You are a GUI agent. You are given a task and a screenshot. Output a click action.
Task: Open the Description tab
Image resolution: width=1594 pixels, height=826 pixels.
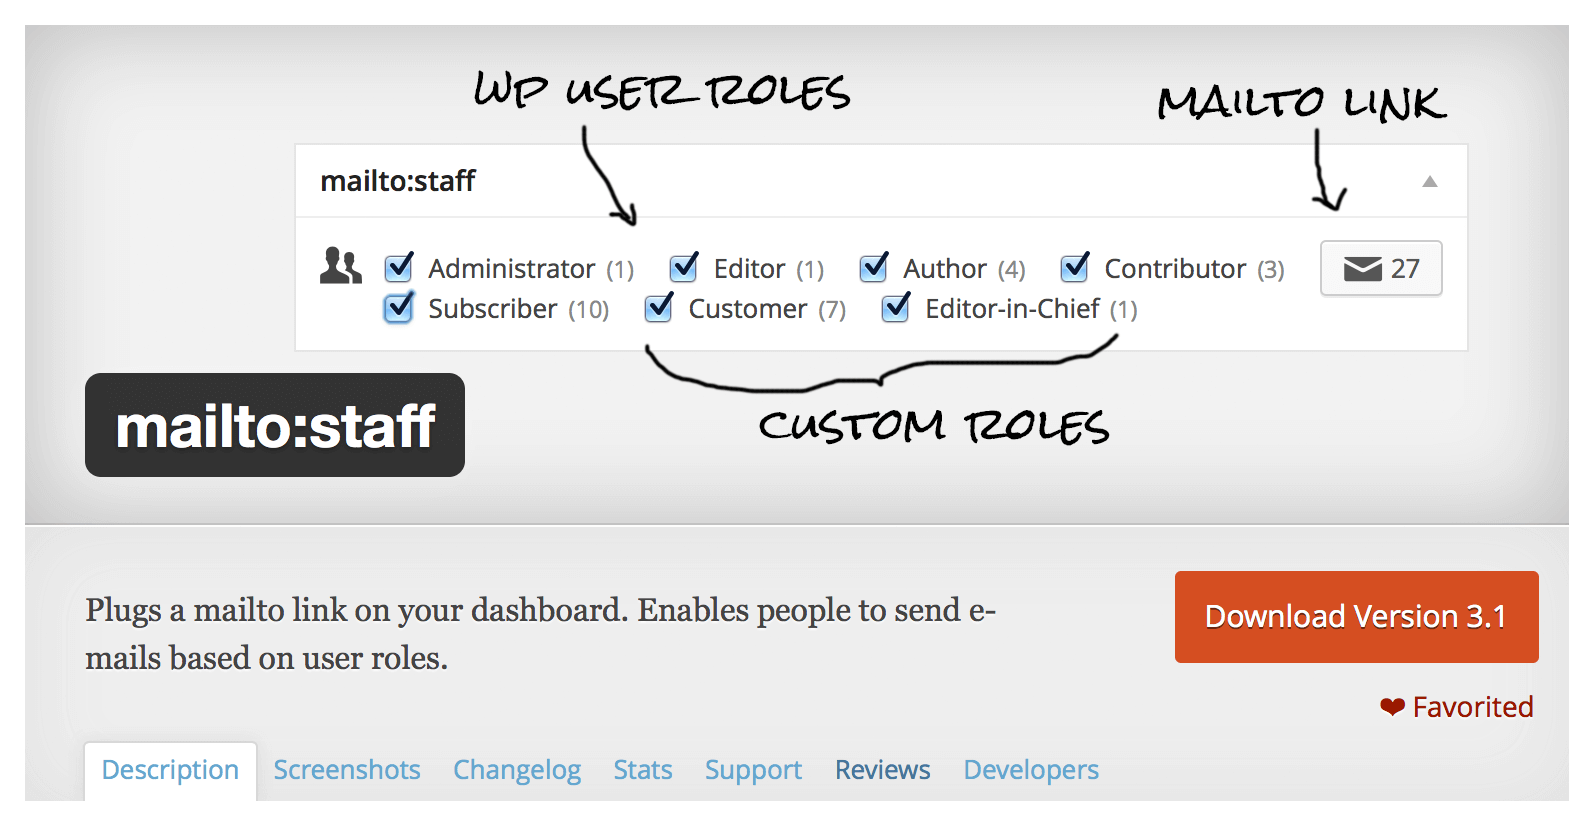(x=170, y=770)
